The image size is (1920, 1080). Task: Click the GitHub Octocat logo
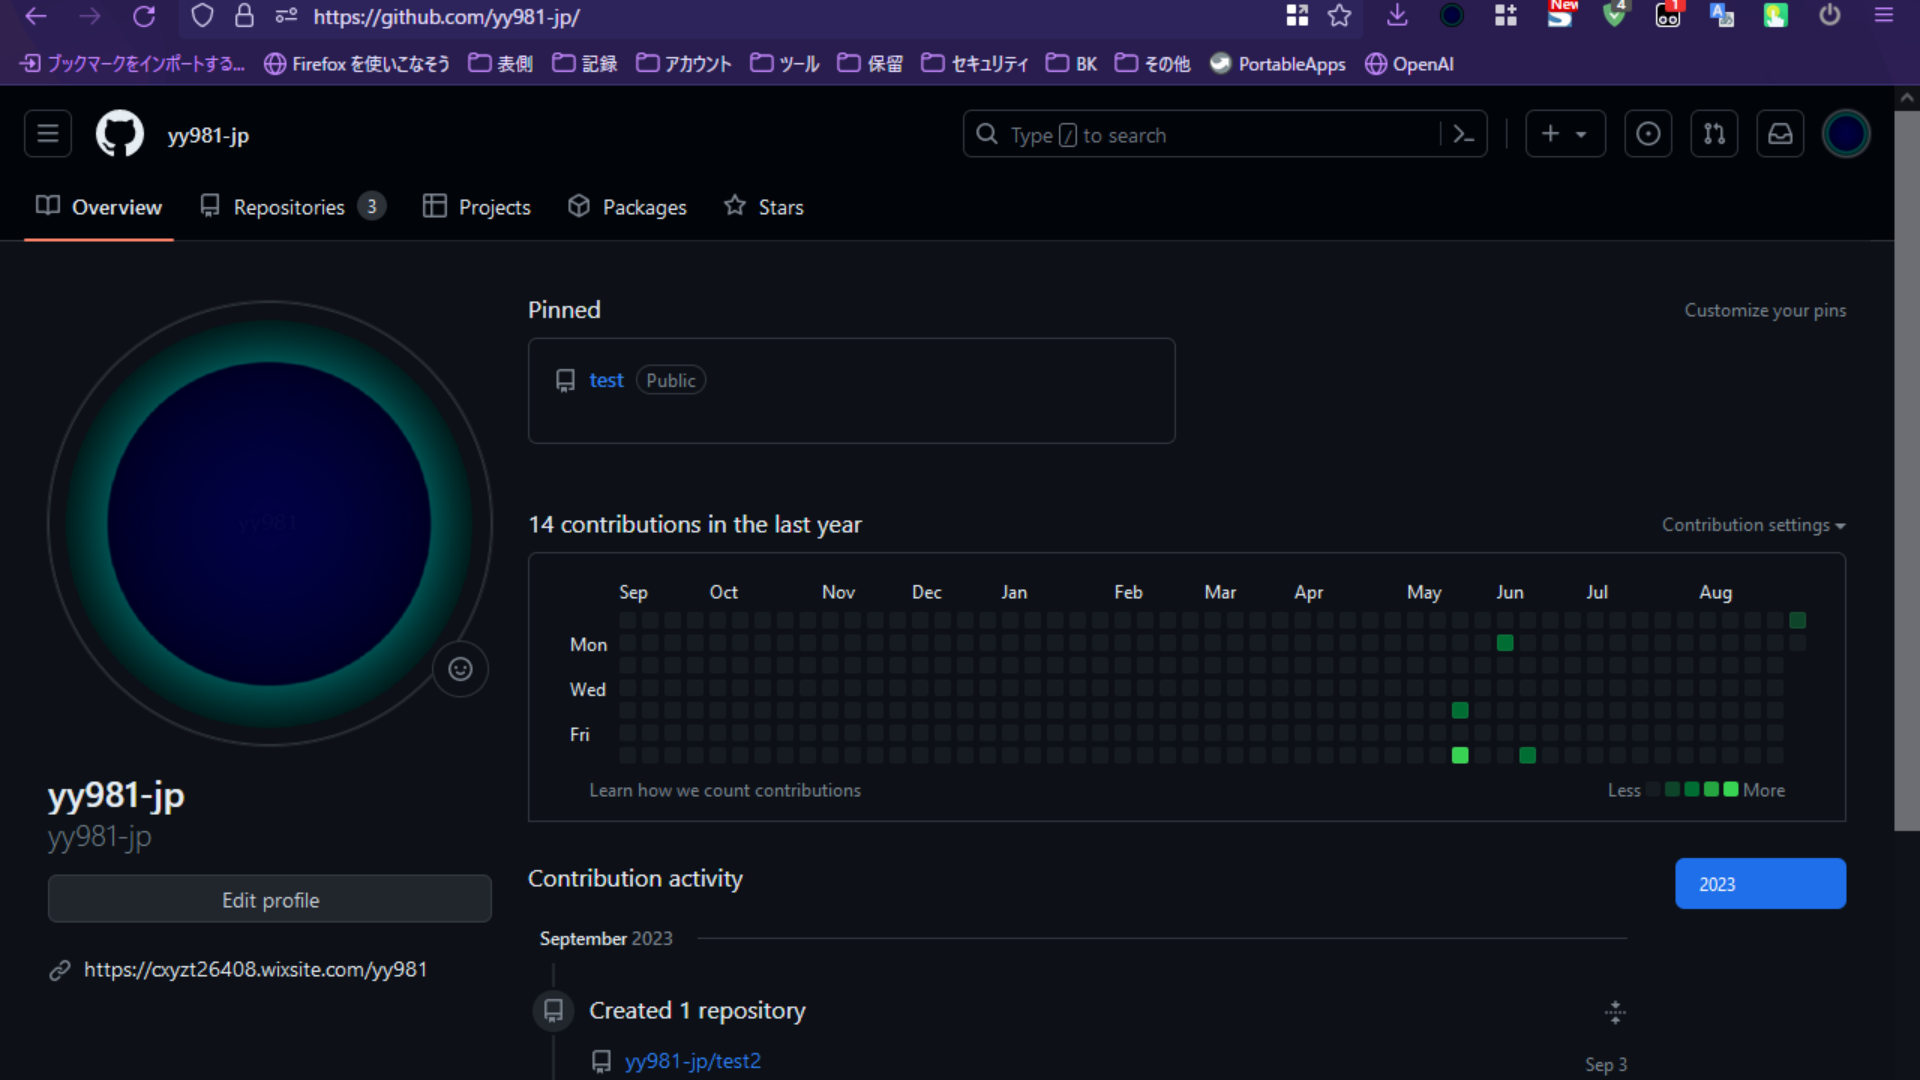pyautogui.click(x=120, y=134)
